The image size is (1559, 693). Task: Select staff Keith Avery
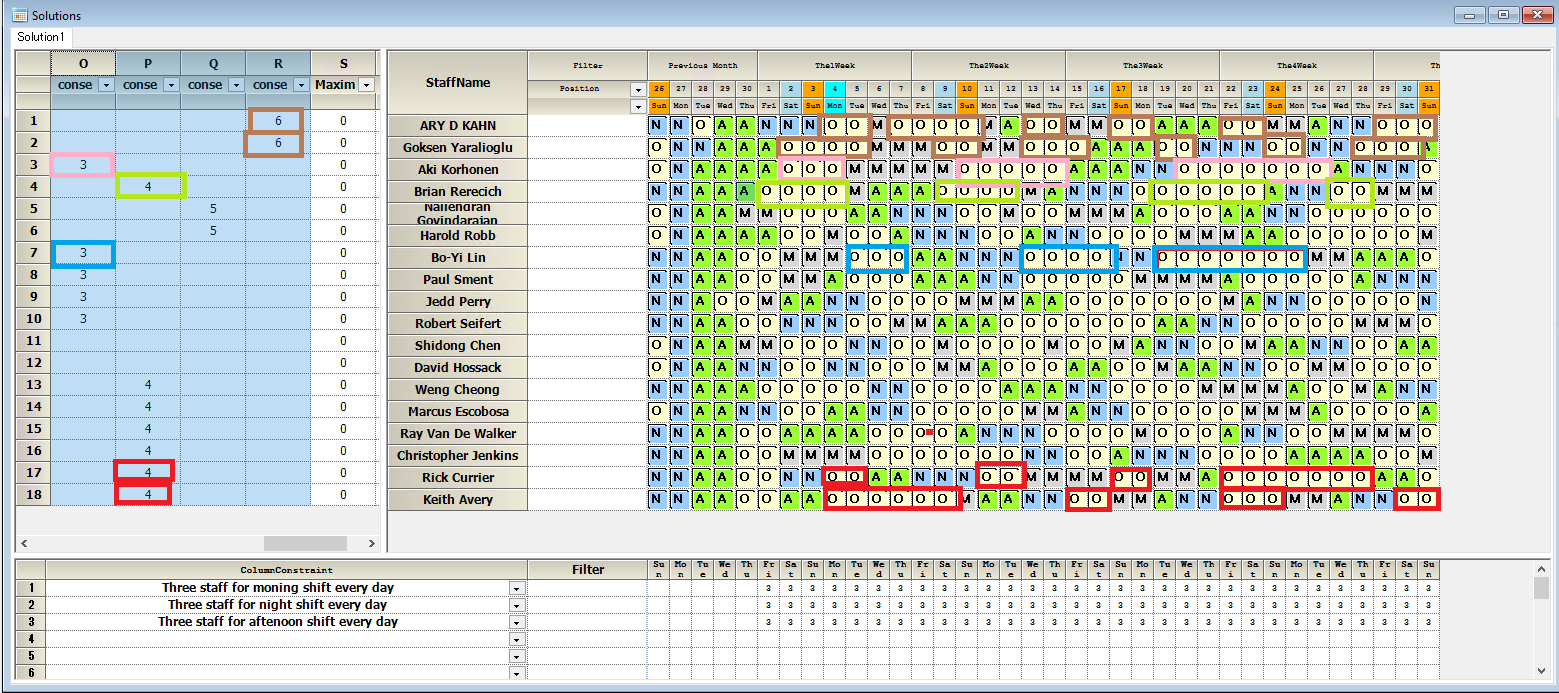458,499
